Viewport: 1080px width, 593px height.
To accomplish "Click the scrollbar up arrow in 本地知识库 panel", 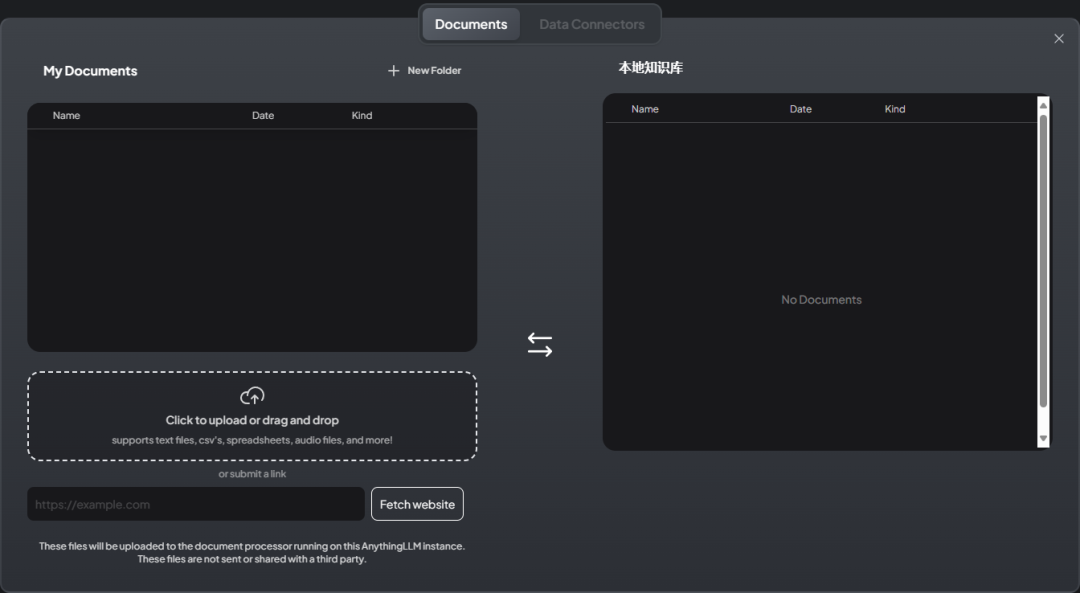I will (1043, 105).
